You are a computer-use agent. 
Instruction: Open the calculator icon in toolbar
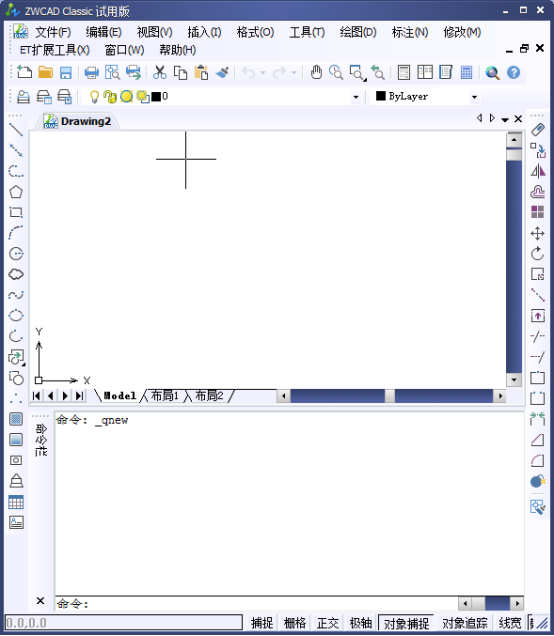tap(466, 73)
